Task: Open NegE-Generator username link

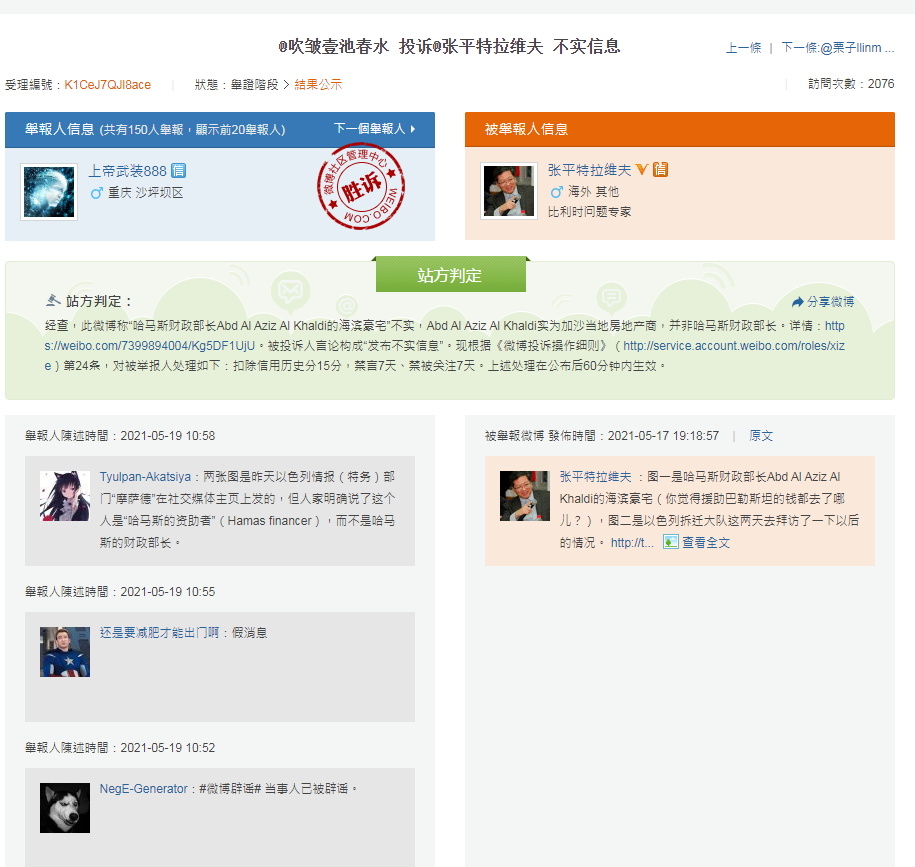Action: click(144, 789)
